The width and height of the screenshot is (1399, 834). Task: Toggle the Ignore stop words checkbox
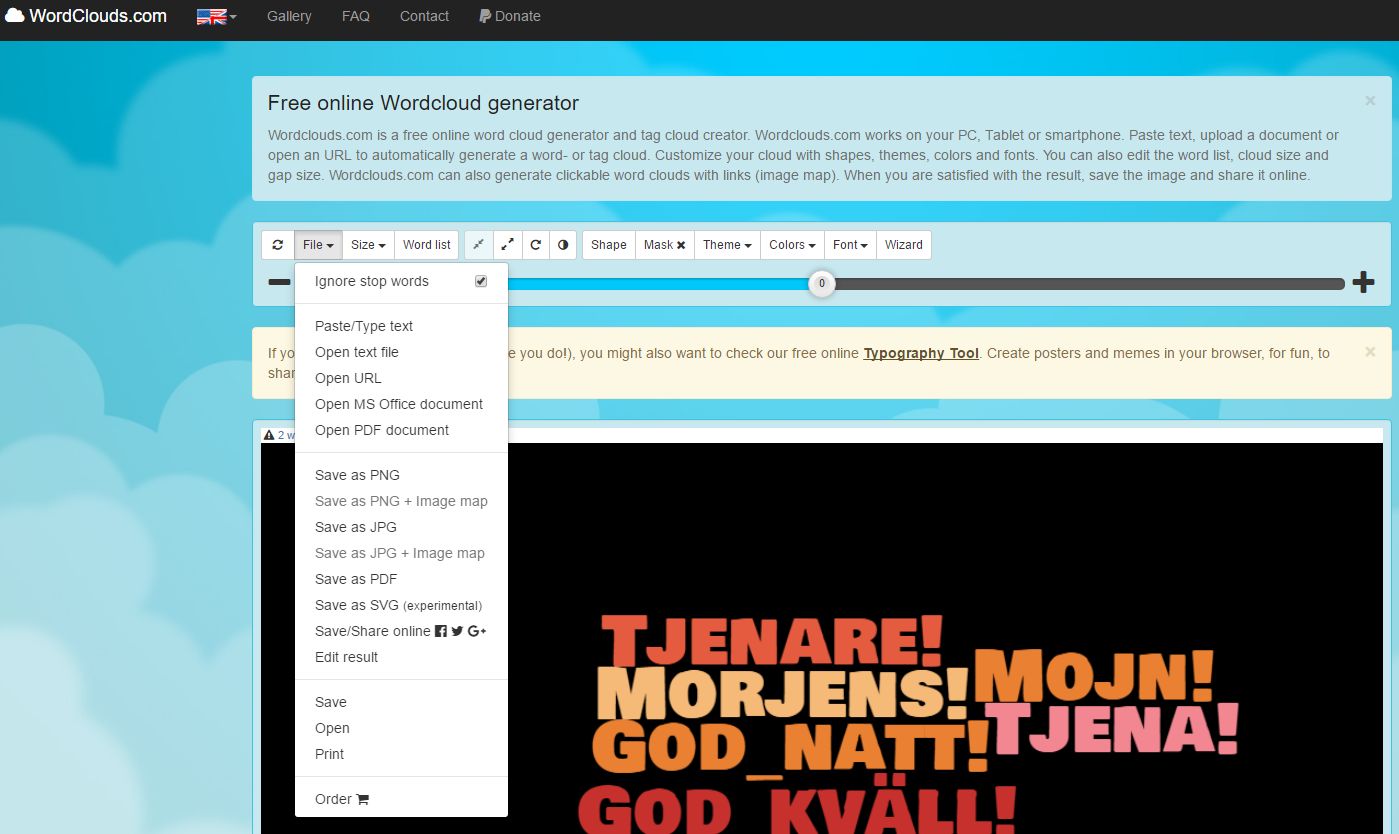click(481, 281)
